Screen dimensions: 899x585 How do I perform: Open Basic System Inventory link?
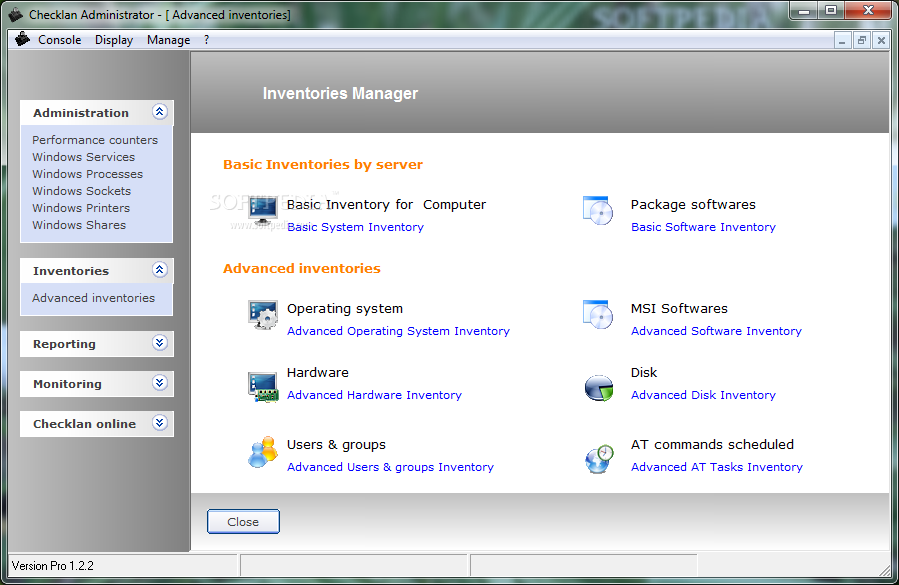(355, 227)
